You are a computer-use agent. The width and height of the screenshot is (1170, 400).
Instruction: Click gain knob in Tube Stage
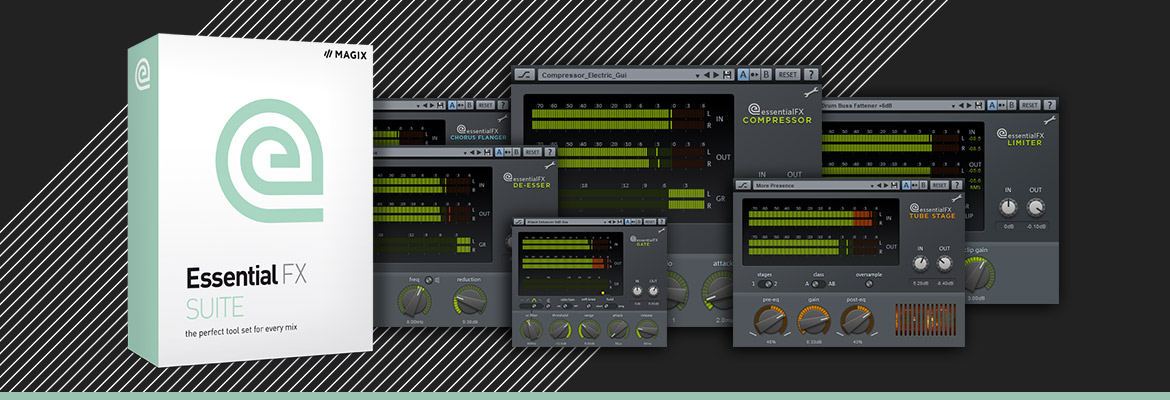coord(814,320)
